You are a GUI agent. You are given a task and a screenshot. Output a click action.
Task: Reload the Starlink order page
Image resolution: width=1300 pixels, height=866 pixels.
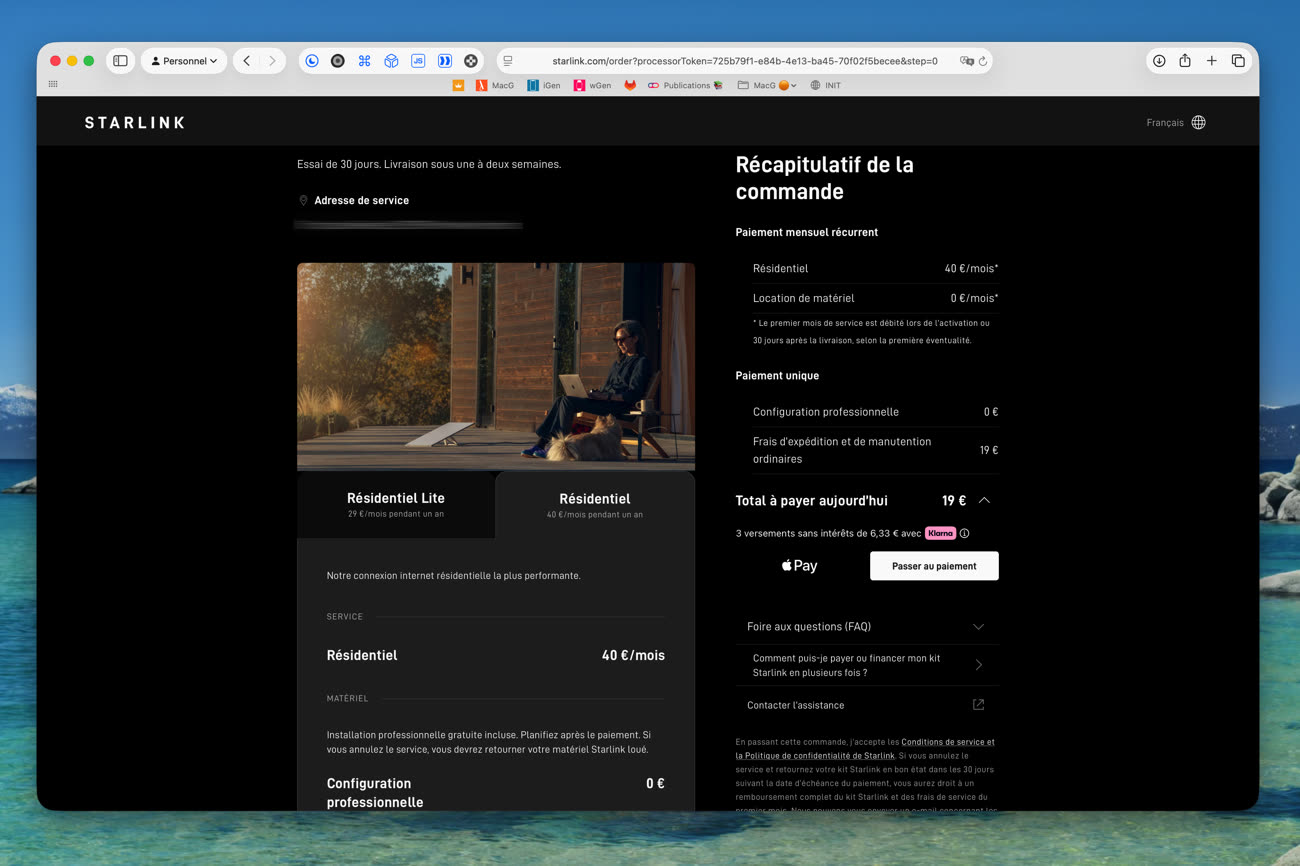click(x=983, y=61)
